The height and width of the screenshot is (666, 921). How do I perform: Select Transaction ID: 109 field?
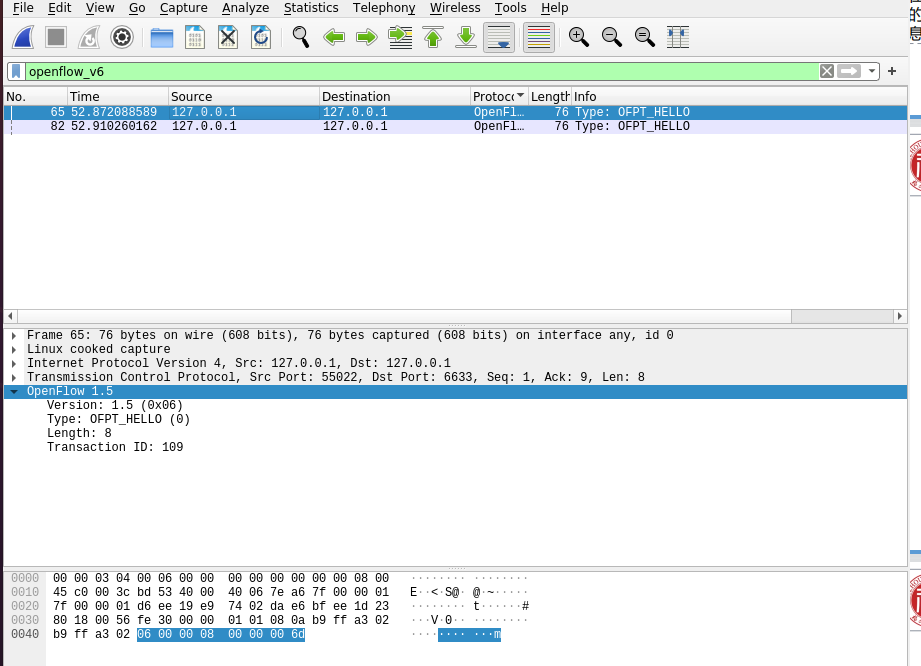pyautogui.click(x=115, y=448)
